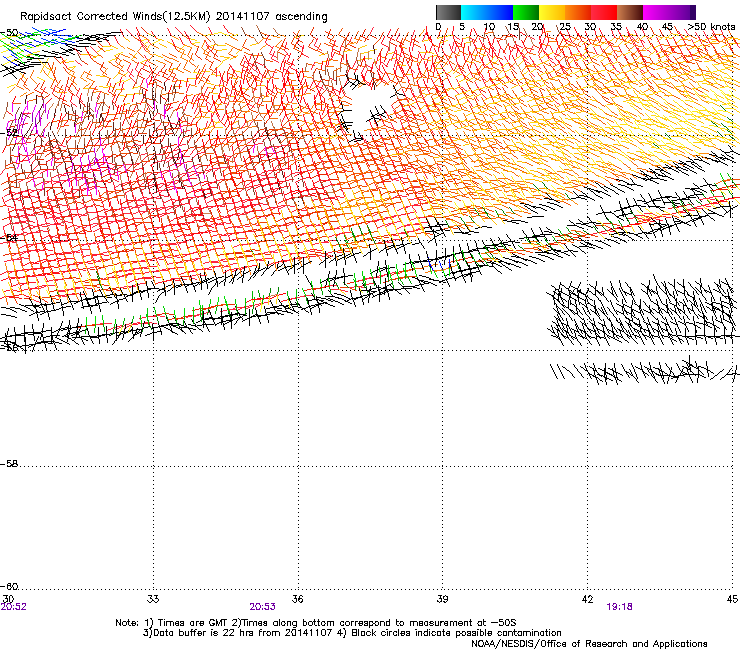Click the green 15-20 knots legend swatch
Image resolution: width=740 pixels, height=650 pixels.
coord(526,12)
